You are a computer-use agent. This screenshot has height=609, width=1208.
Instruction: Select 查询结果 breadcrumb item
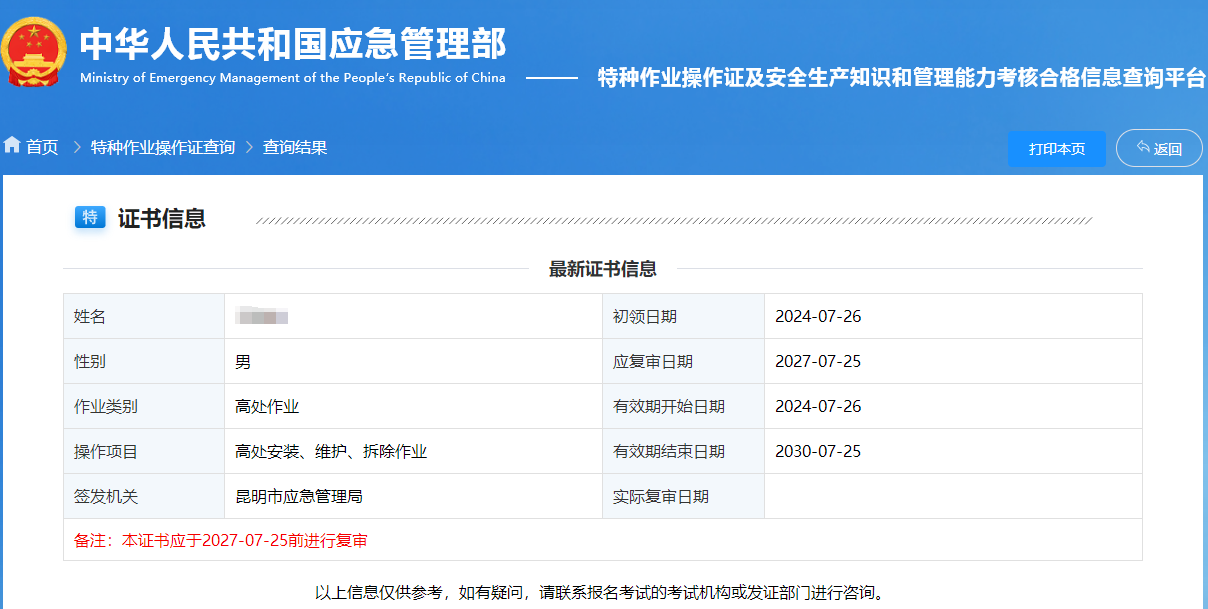click(x=295, y=148)
